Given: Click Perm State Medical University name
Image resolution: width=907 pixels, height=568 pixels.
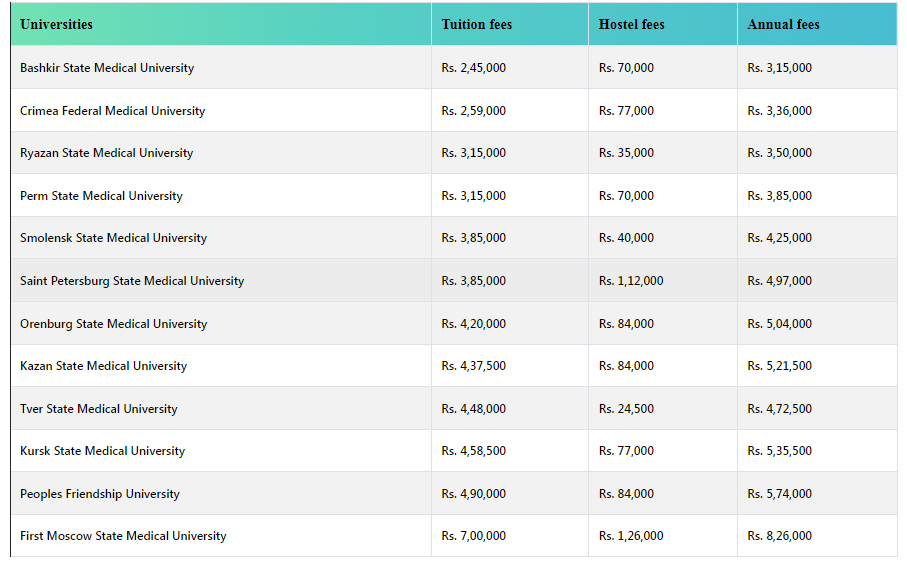Looking at the screenshot, I should [101, 196].
